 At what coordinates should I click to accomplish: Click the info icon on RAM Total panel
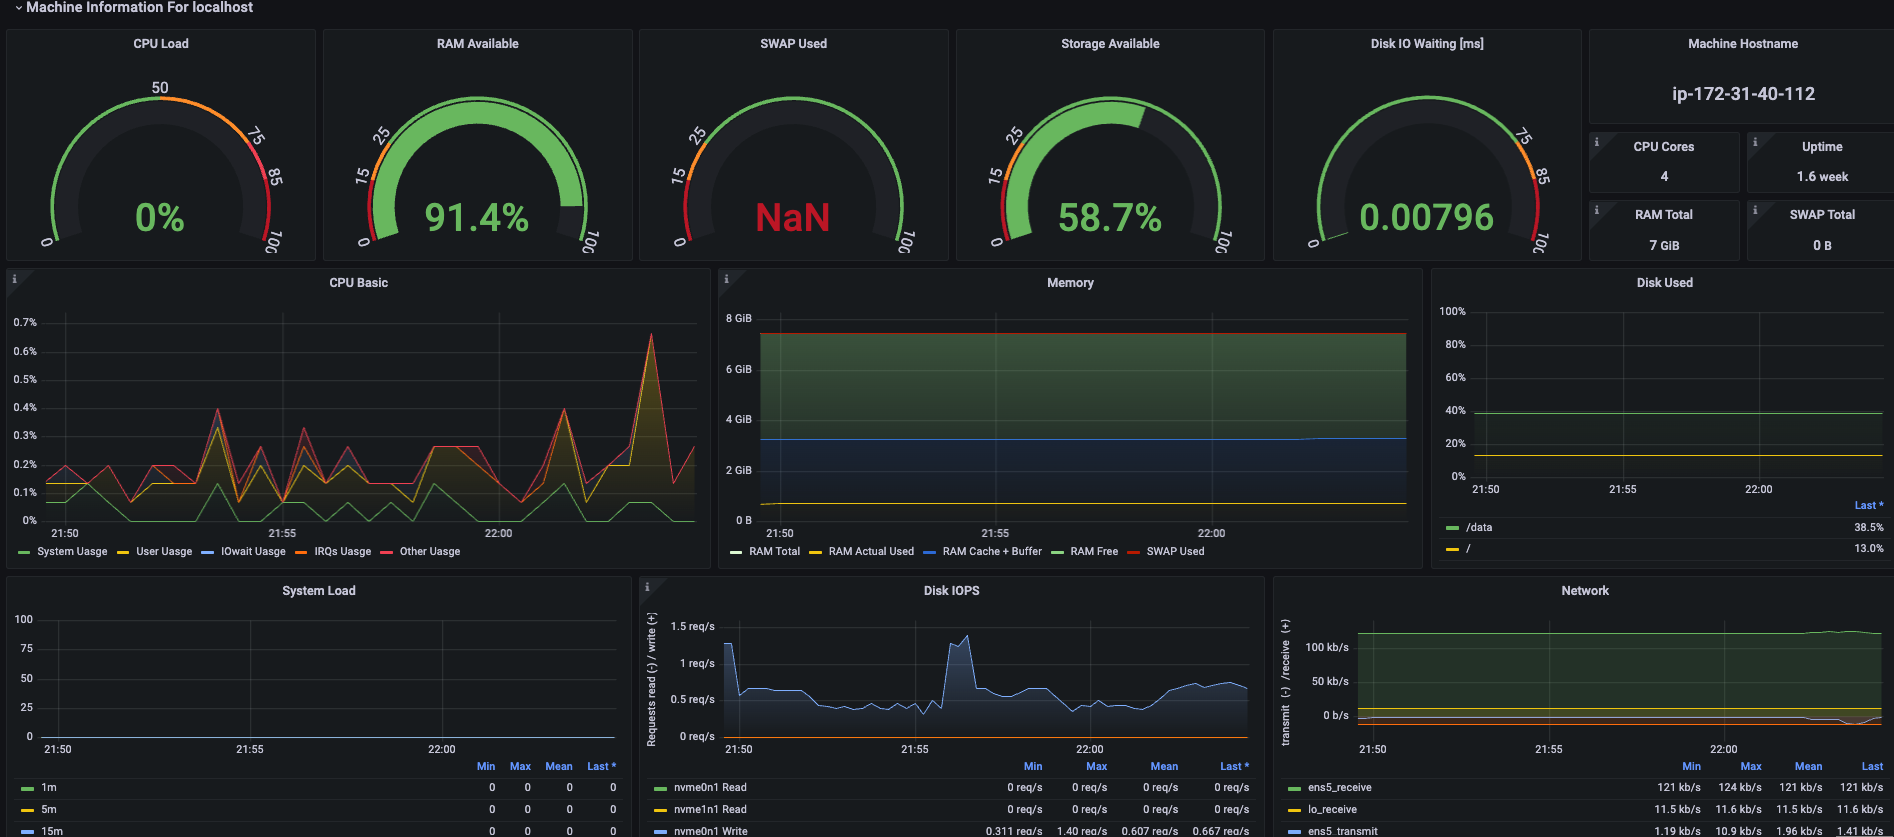1597,210
